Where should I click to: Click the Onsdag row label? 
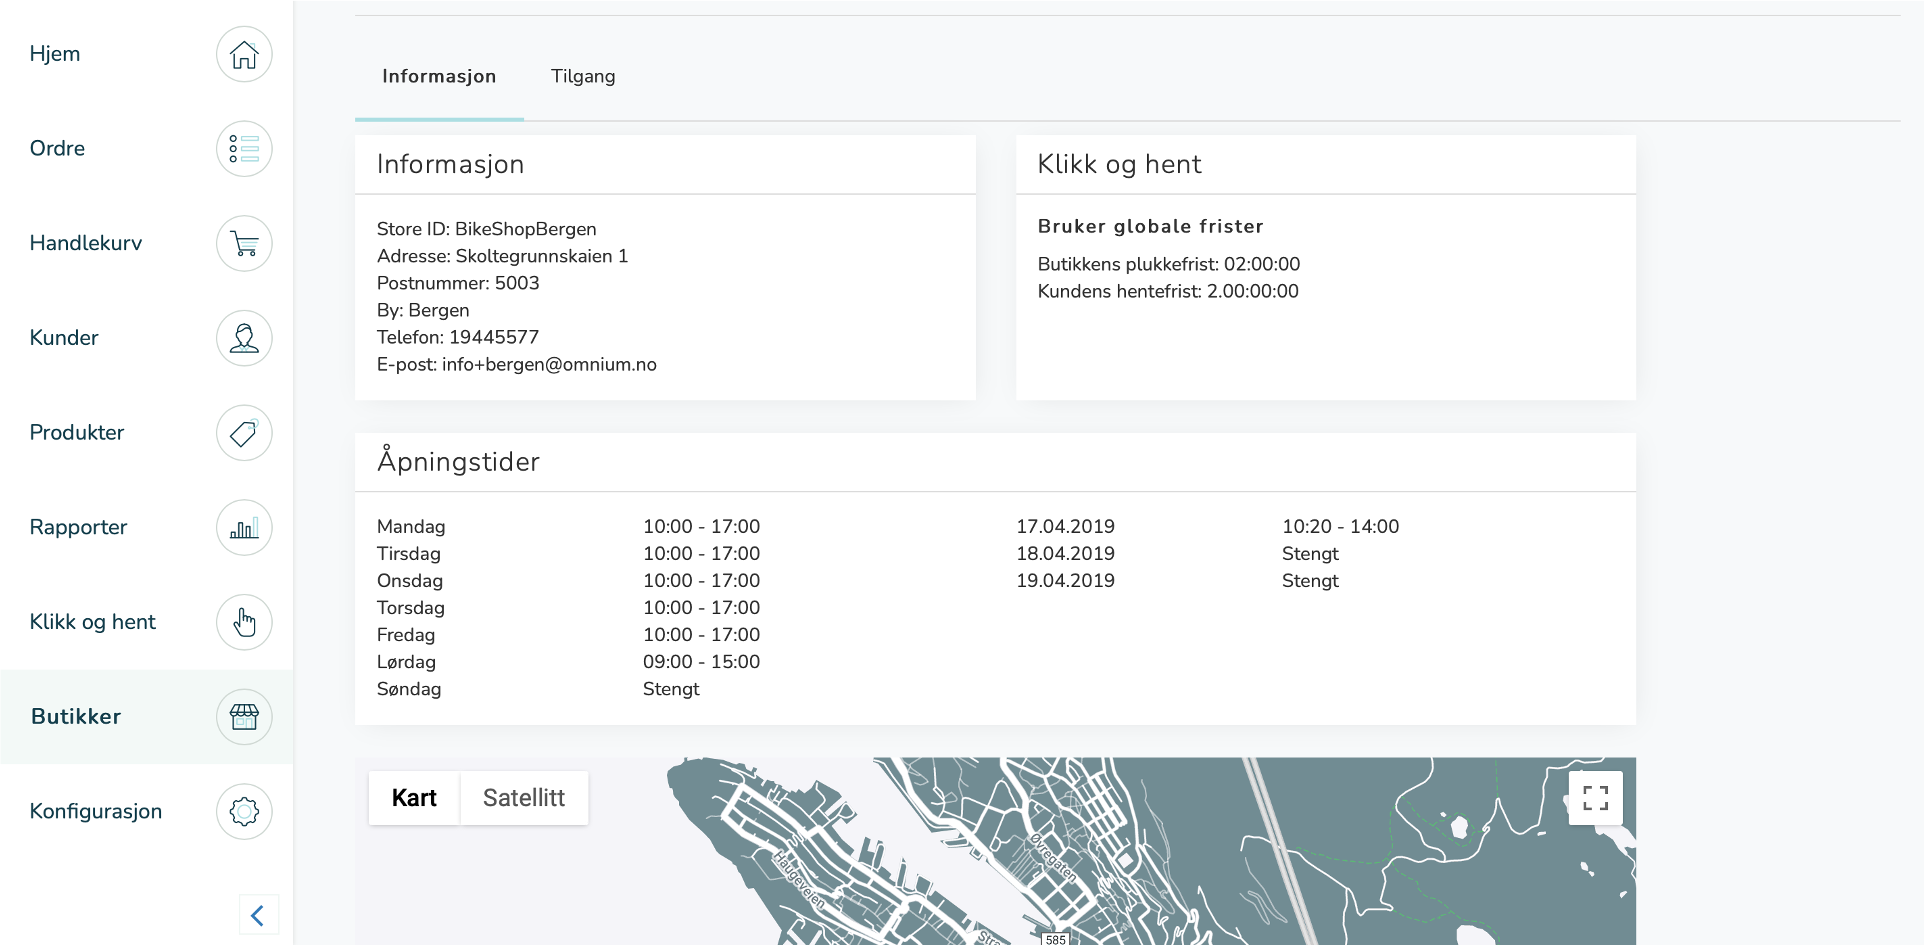pyautogui.click(x=410, y=581)
